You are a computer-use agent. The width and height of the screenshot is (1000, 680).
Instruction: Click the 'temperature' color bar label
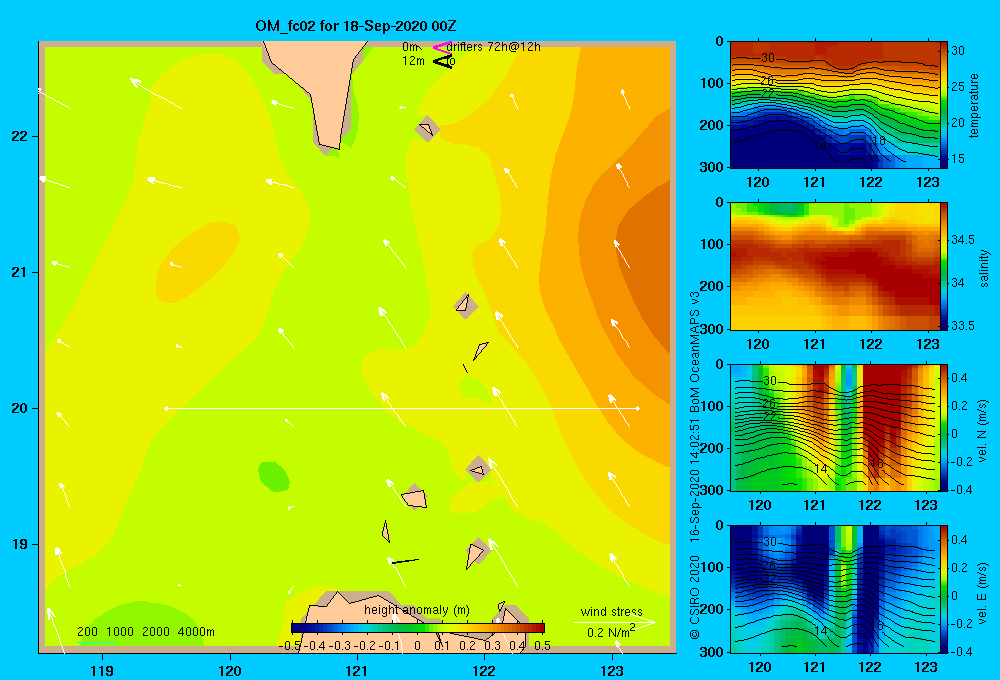tap(974, 105)
